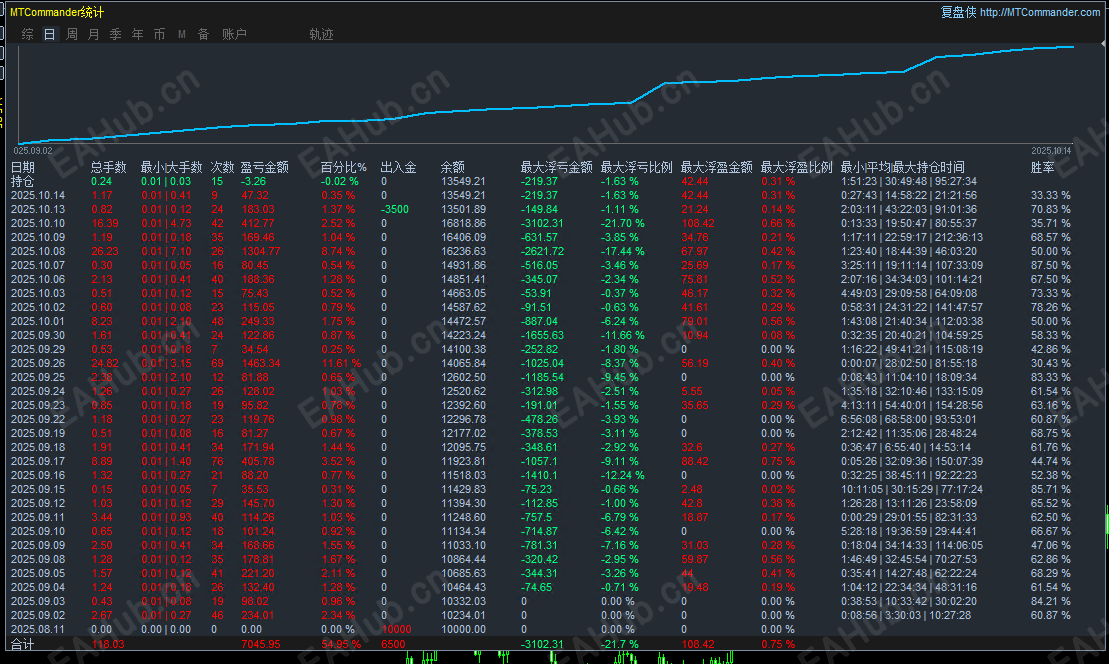Click the 最大浮盈比例 column header
The image size is (1109, 664).
[x=796, y=168]
